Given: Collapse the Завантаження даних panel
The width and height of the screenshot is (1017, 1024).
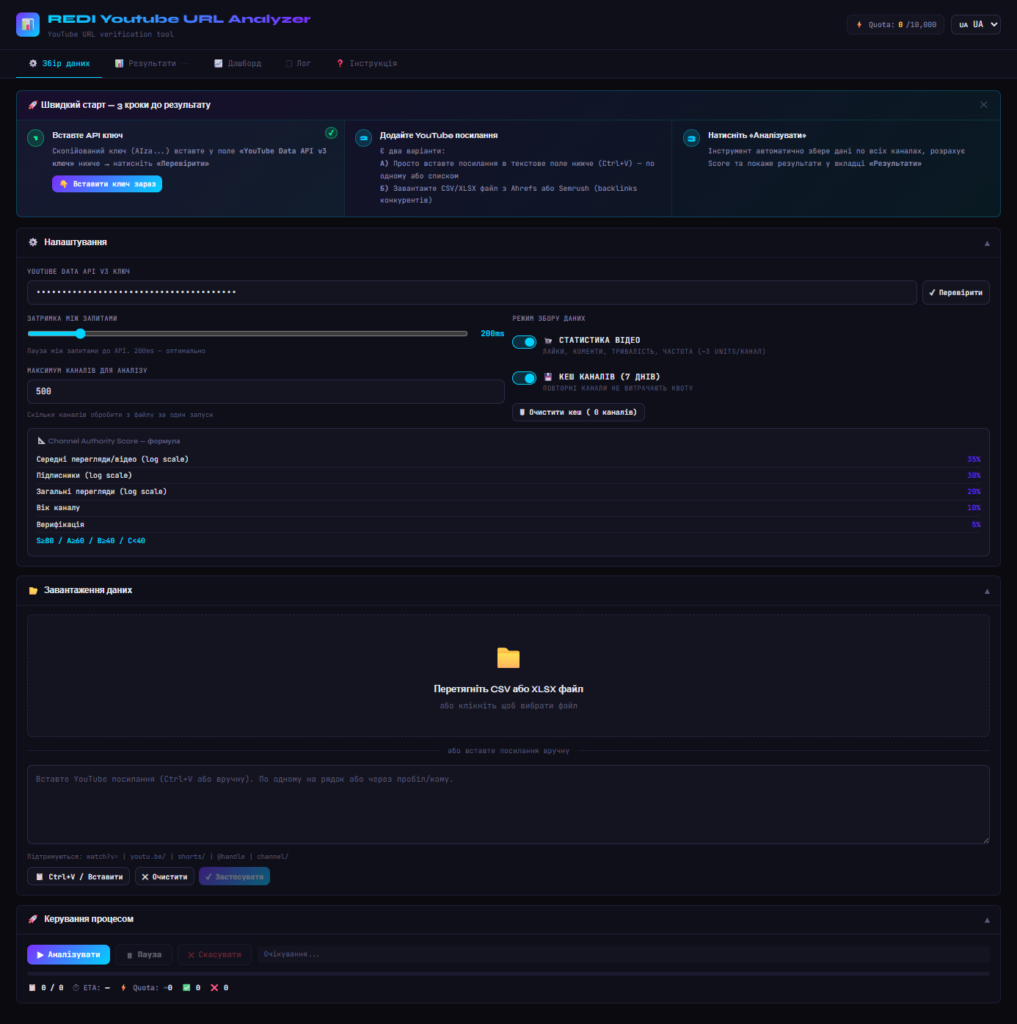Looking at the screenshot, I should pos(987,591).
